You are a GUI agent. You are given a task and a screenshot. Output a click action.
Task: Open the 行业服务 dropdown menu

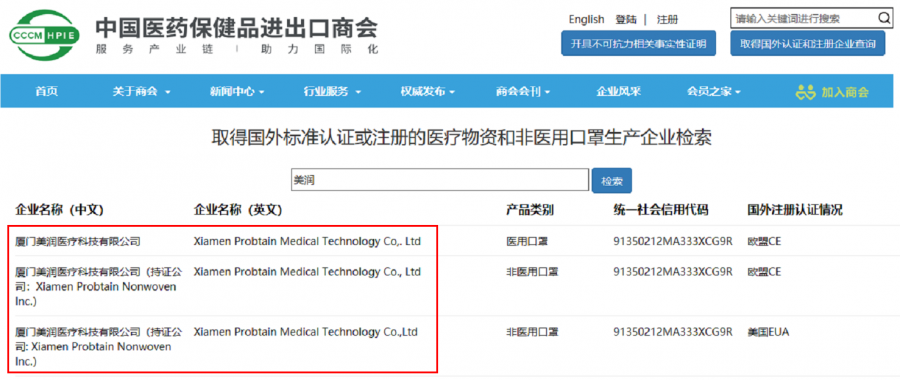(x=332, y=92)
